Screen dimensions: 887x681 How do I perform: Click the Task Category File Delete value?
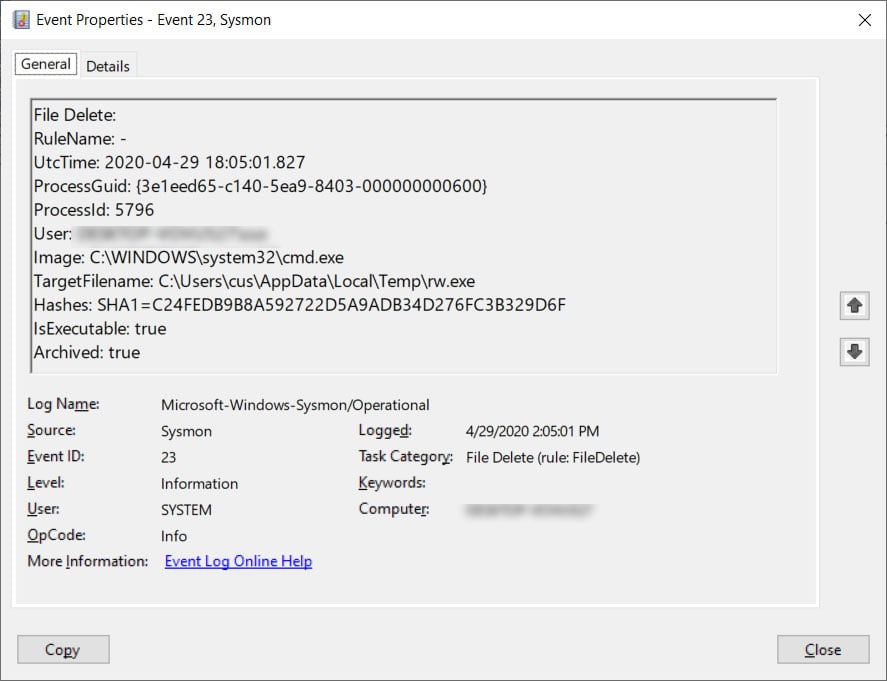[552, 457]
